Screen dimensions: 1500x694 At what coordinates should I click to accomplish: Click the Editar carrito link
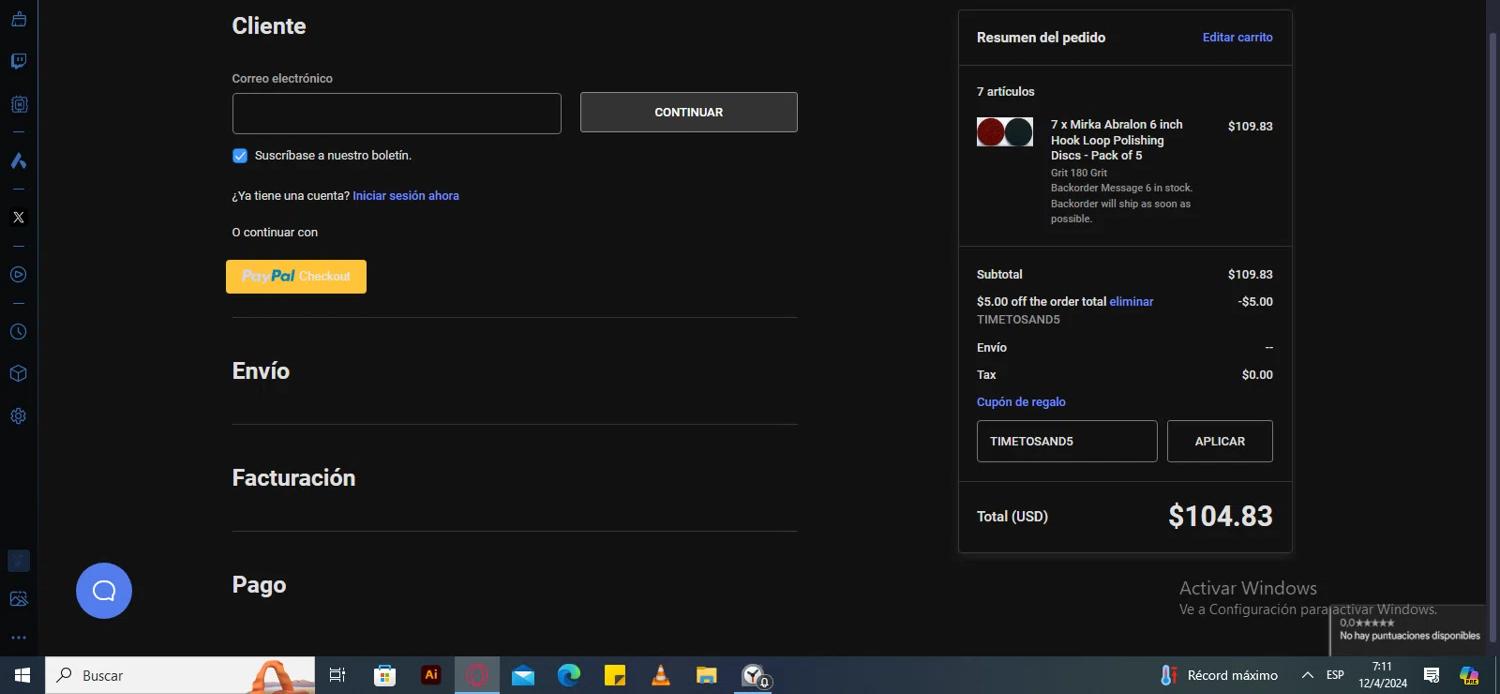coord(1238,38)
